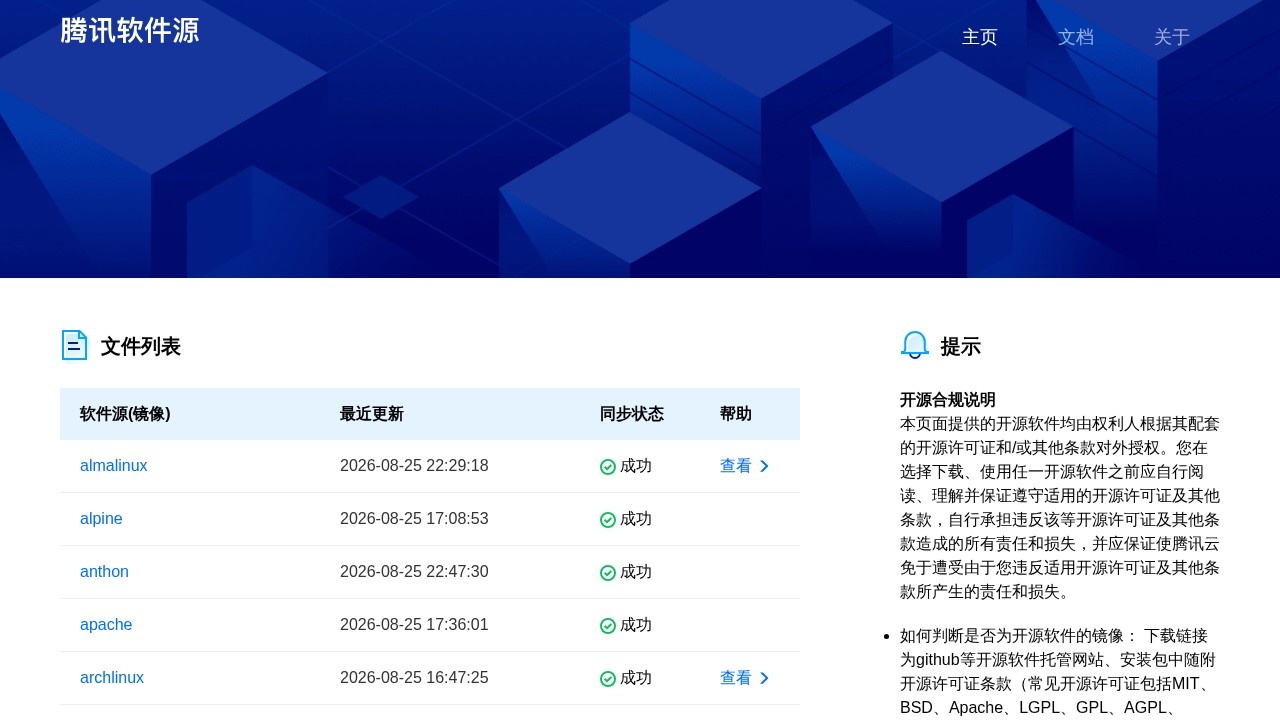1280x720 pixels.
Task: Click the 文件列表 document icon
Action: click(74, 345)
